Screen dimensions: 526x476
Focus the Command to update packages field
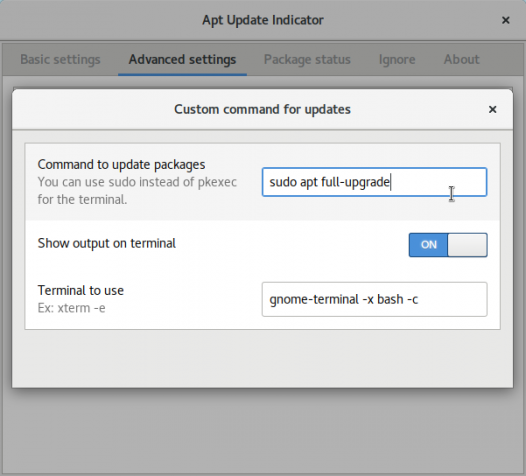(x=374, y=182)
